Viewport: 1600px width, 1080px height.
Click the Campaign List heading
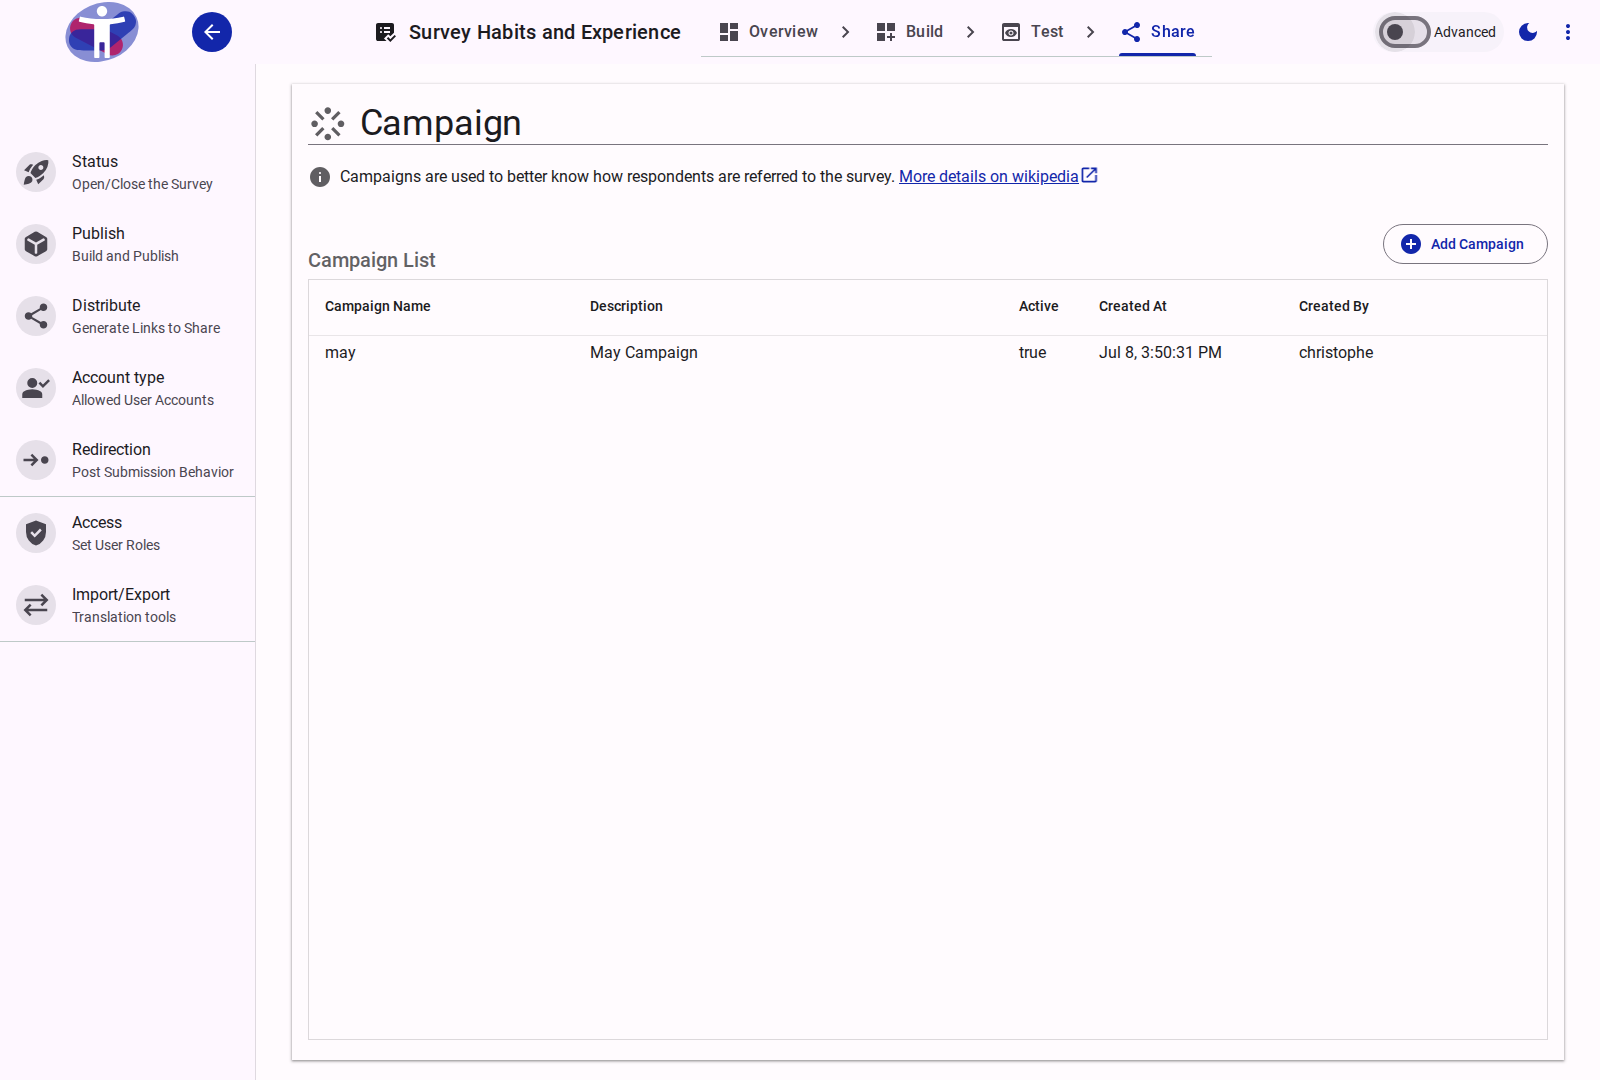(372, 260)
